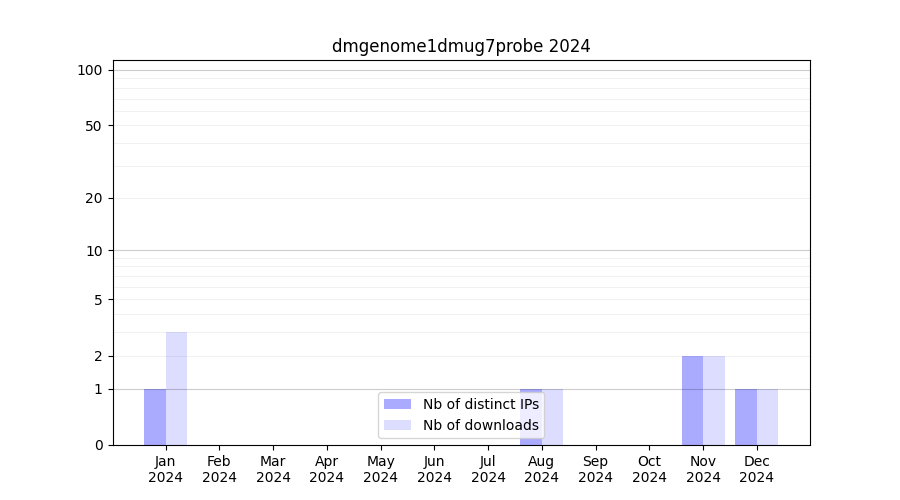Click the 5 tick on the y-axis

tap(98, 300)
